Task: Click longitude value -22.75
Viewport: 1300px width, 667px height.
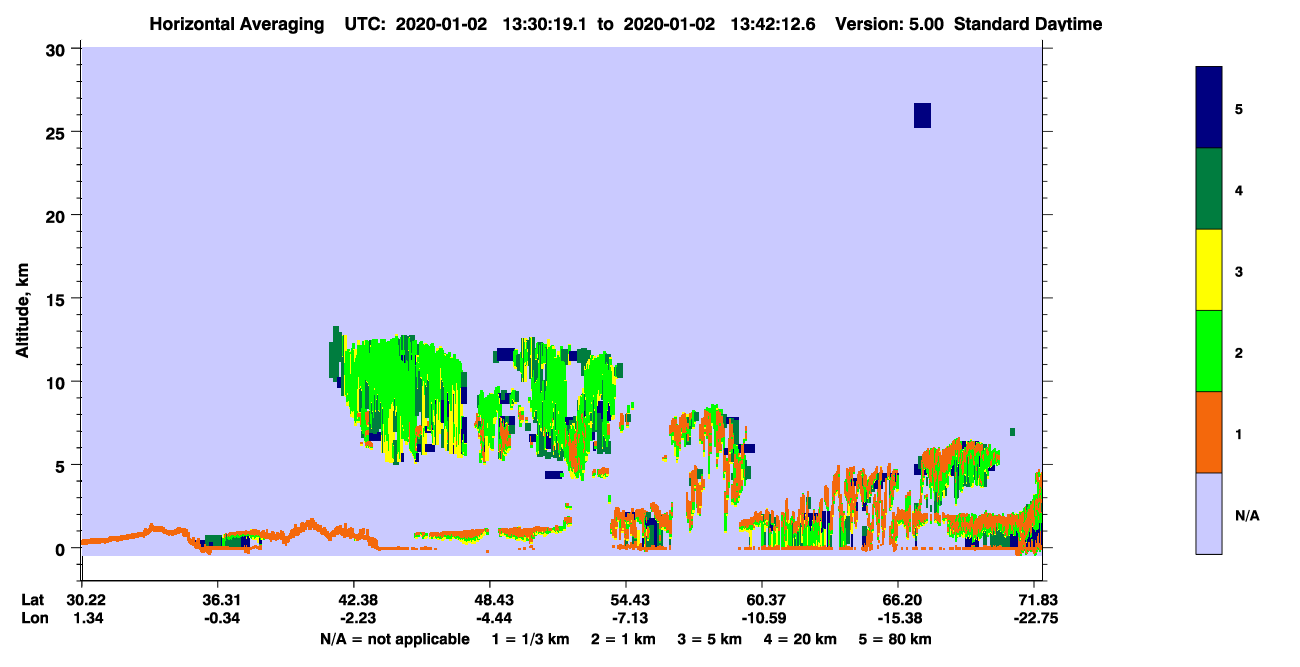Action: 1034,618
